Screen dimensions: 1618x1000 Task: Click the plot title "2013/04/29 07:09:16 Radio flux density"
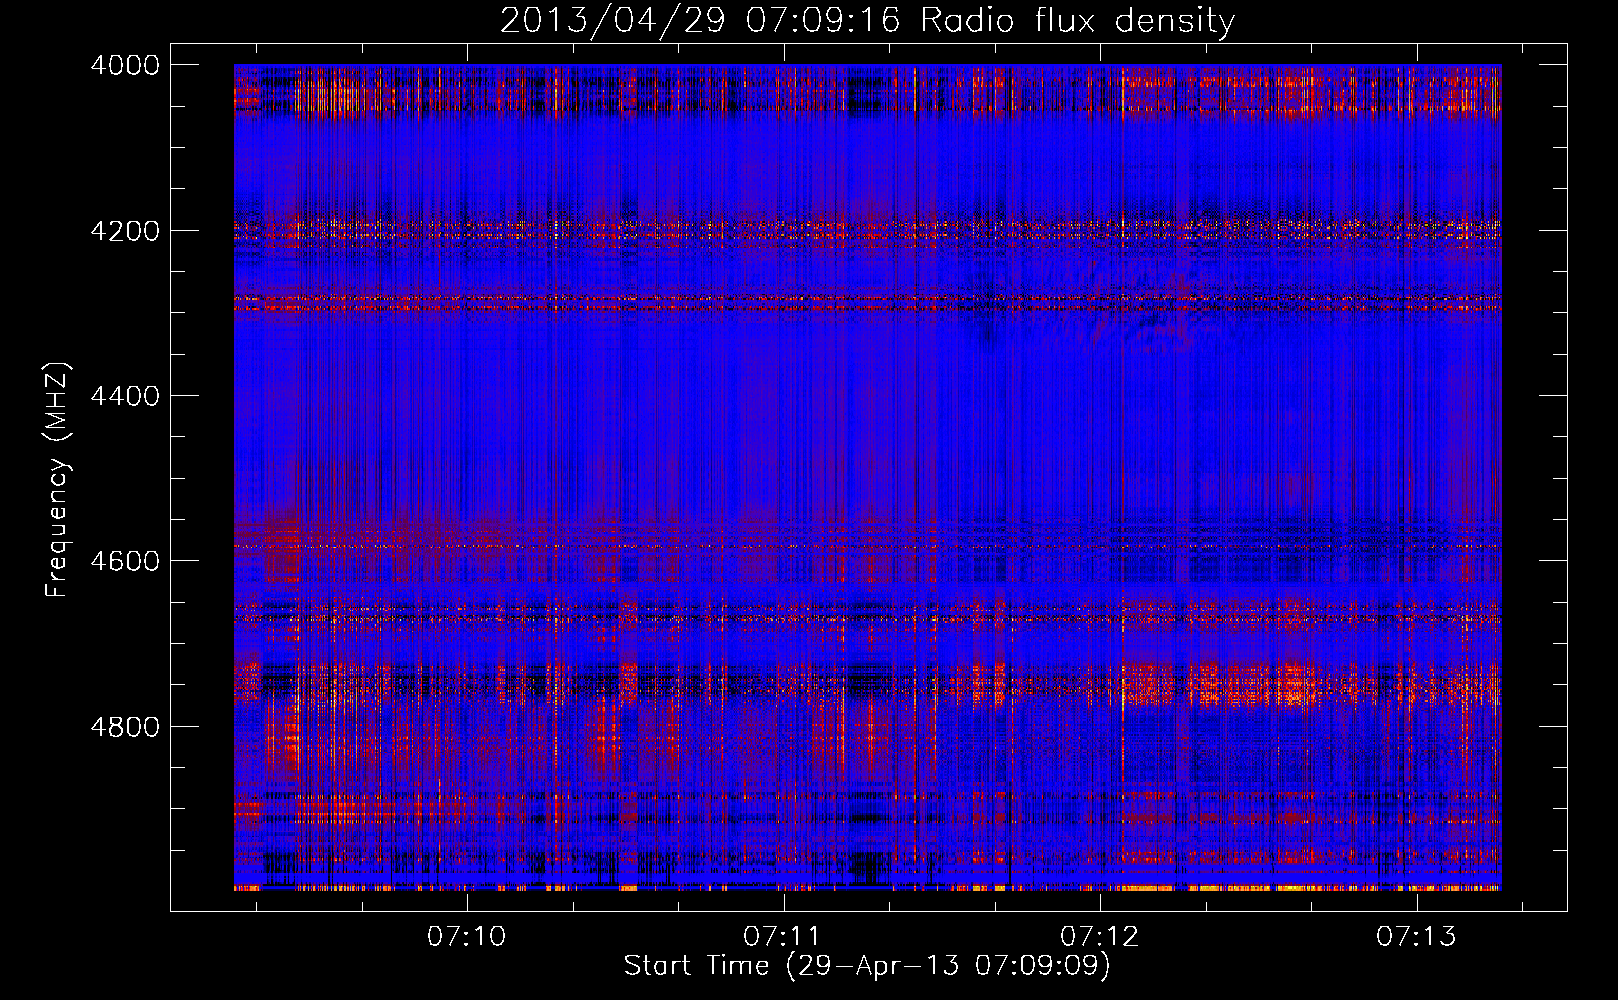867,21
